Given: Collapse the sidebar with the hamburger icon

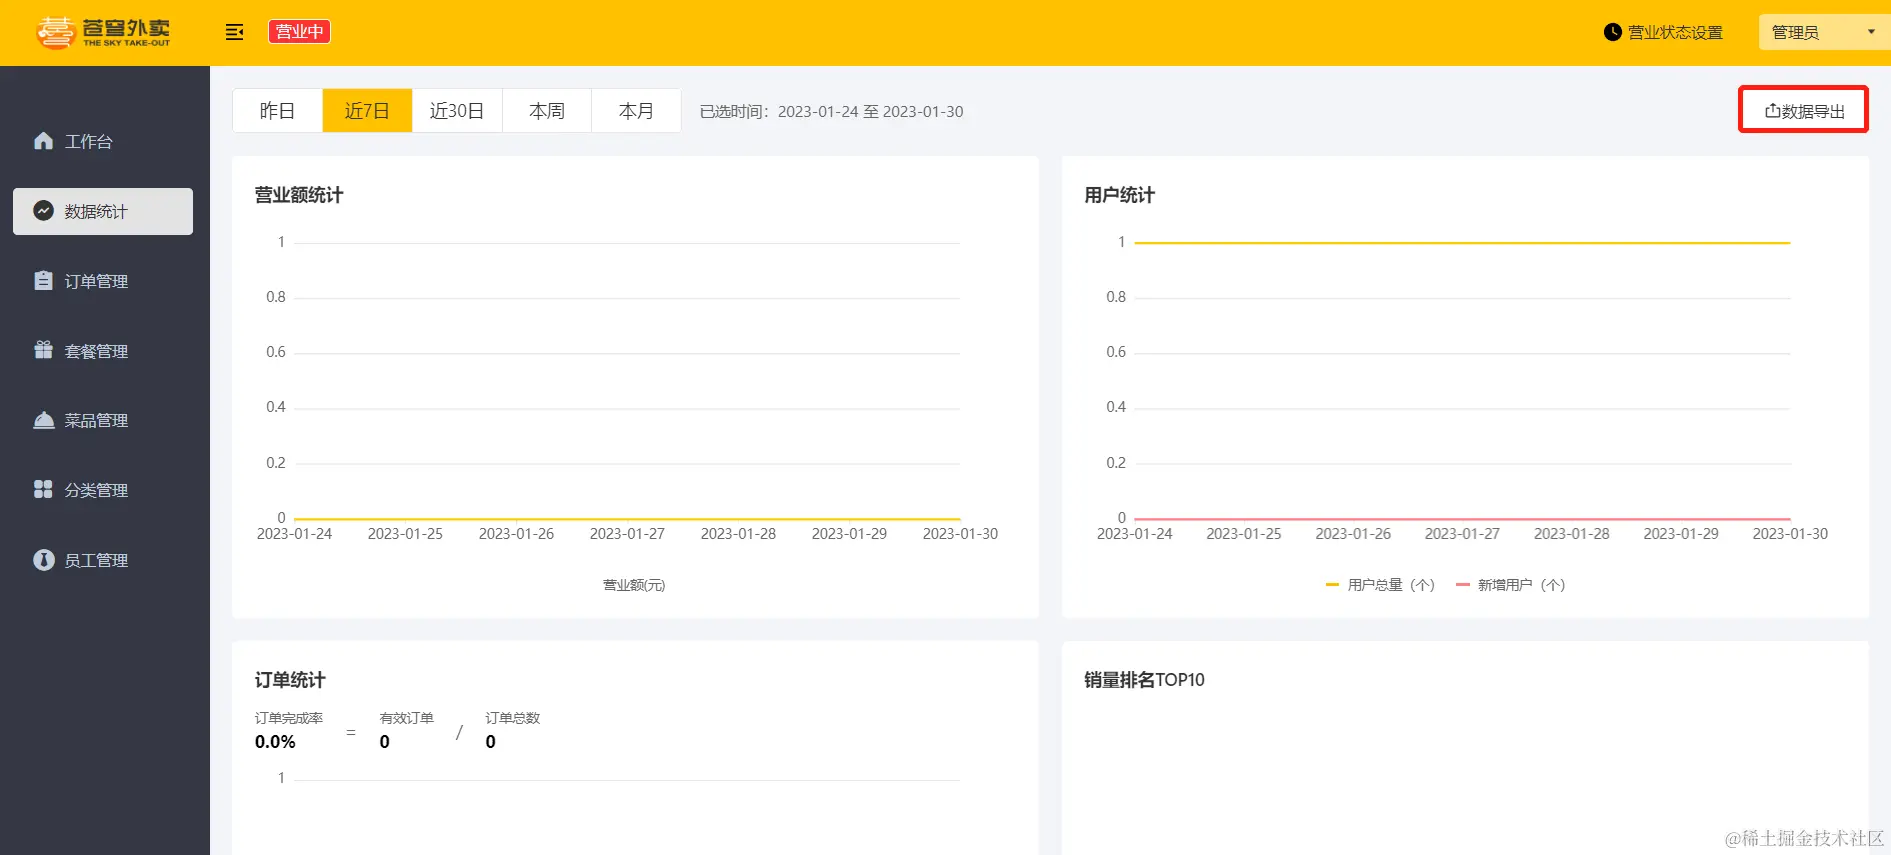Looking at the screenshot, I should 235,32.
